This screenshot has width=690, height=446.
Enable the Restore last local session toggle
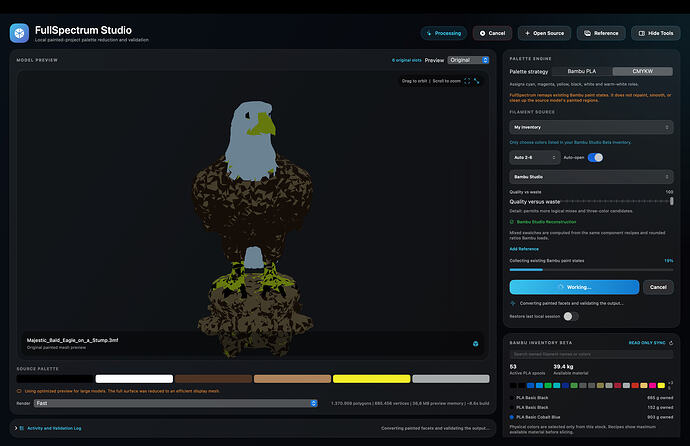click(x=571, y=316)
